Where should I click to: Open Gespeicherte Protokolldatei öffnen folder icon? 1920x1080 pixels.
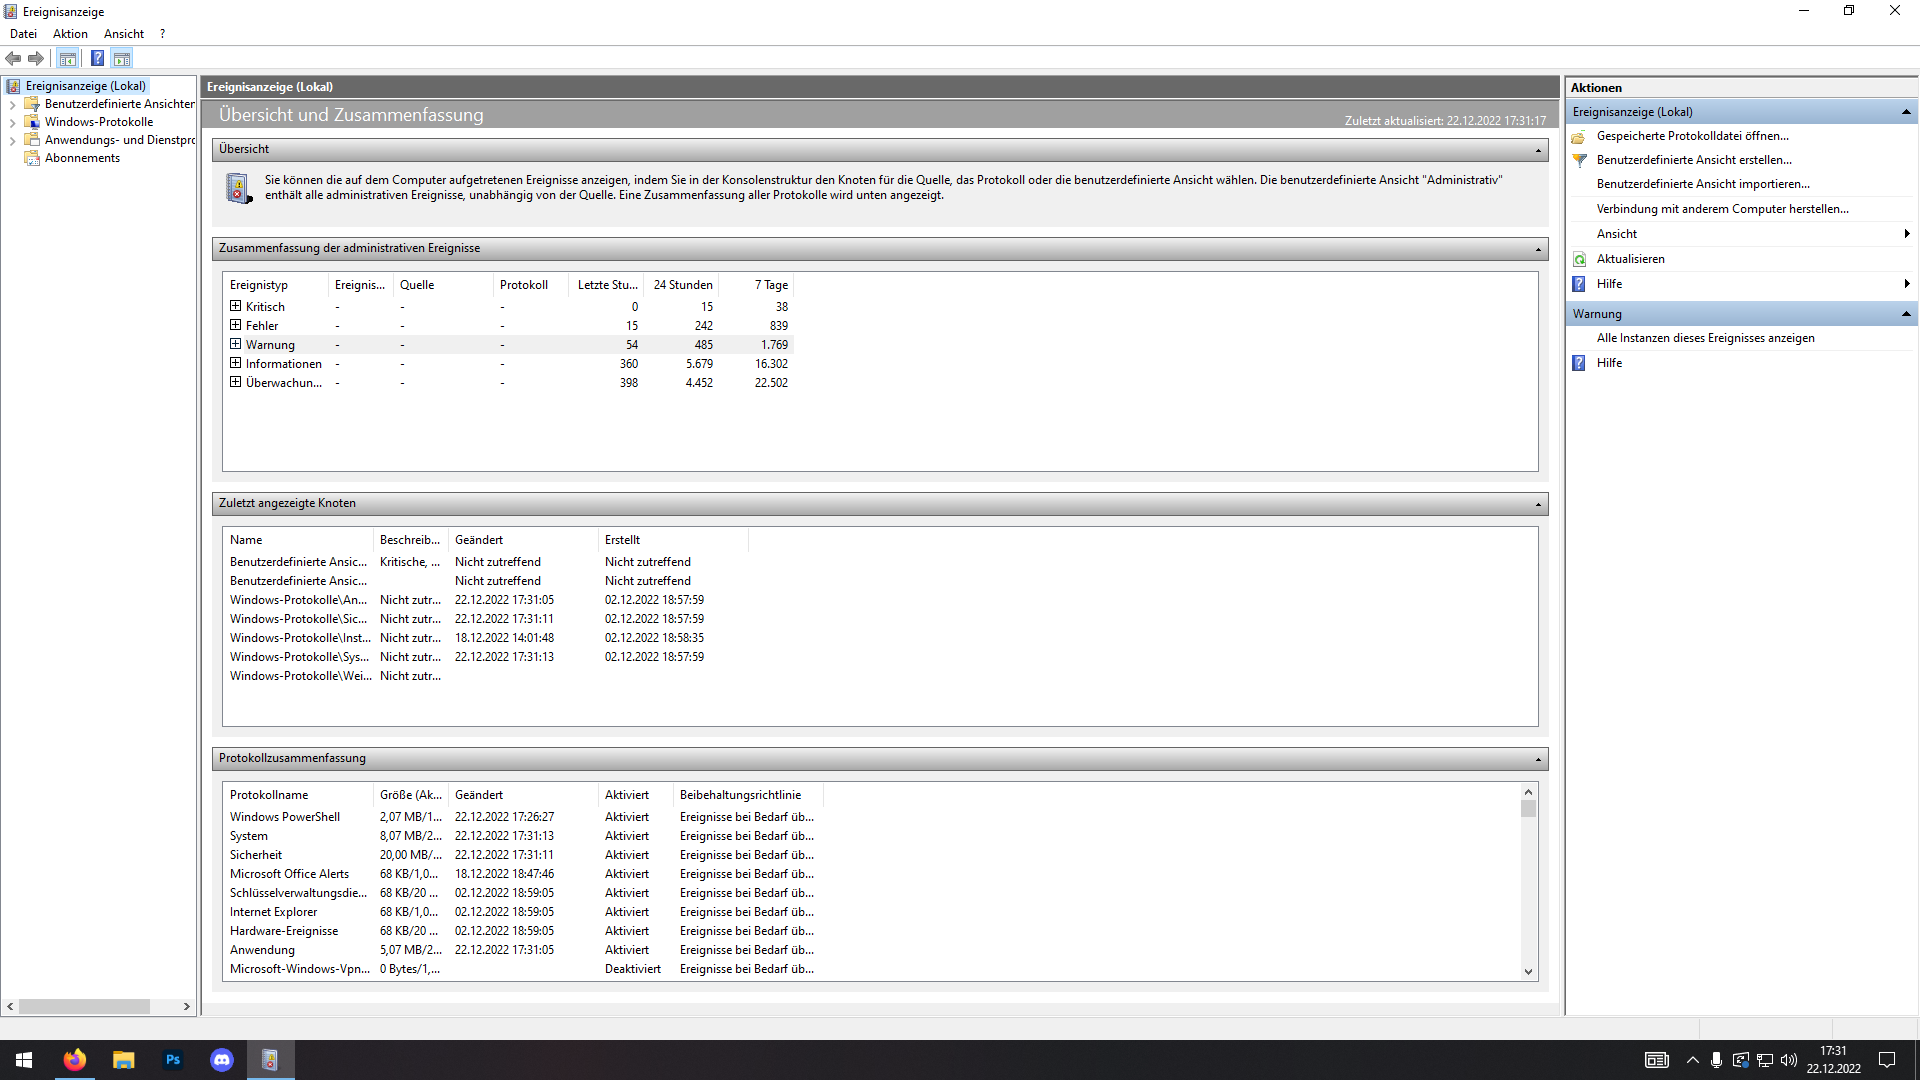pos(1579,136)
